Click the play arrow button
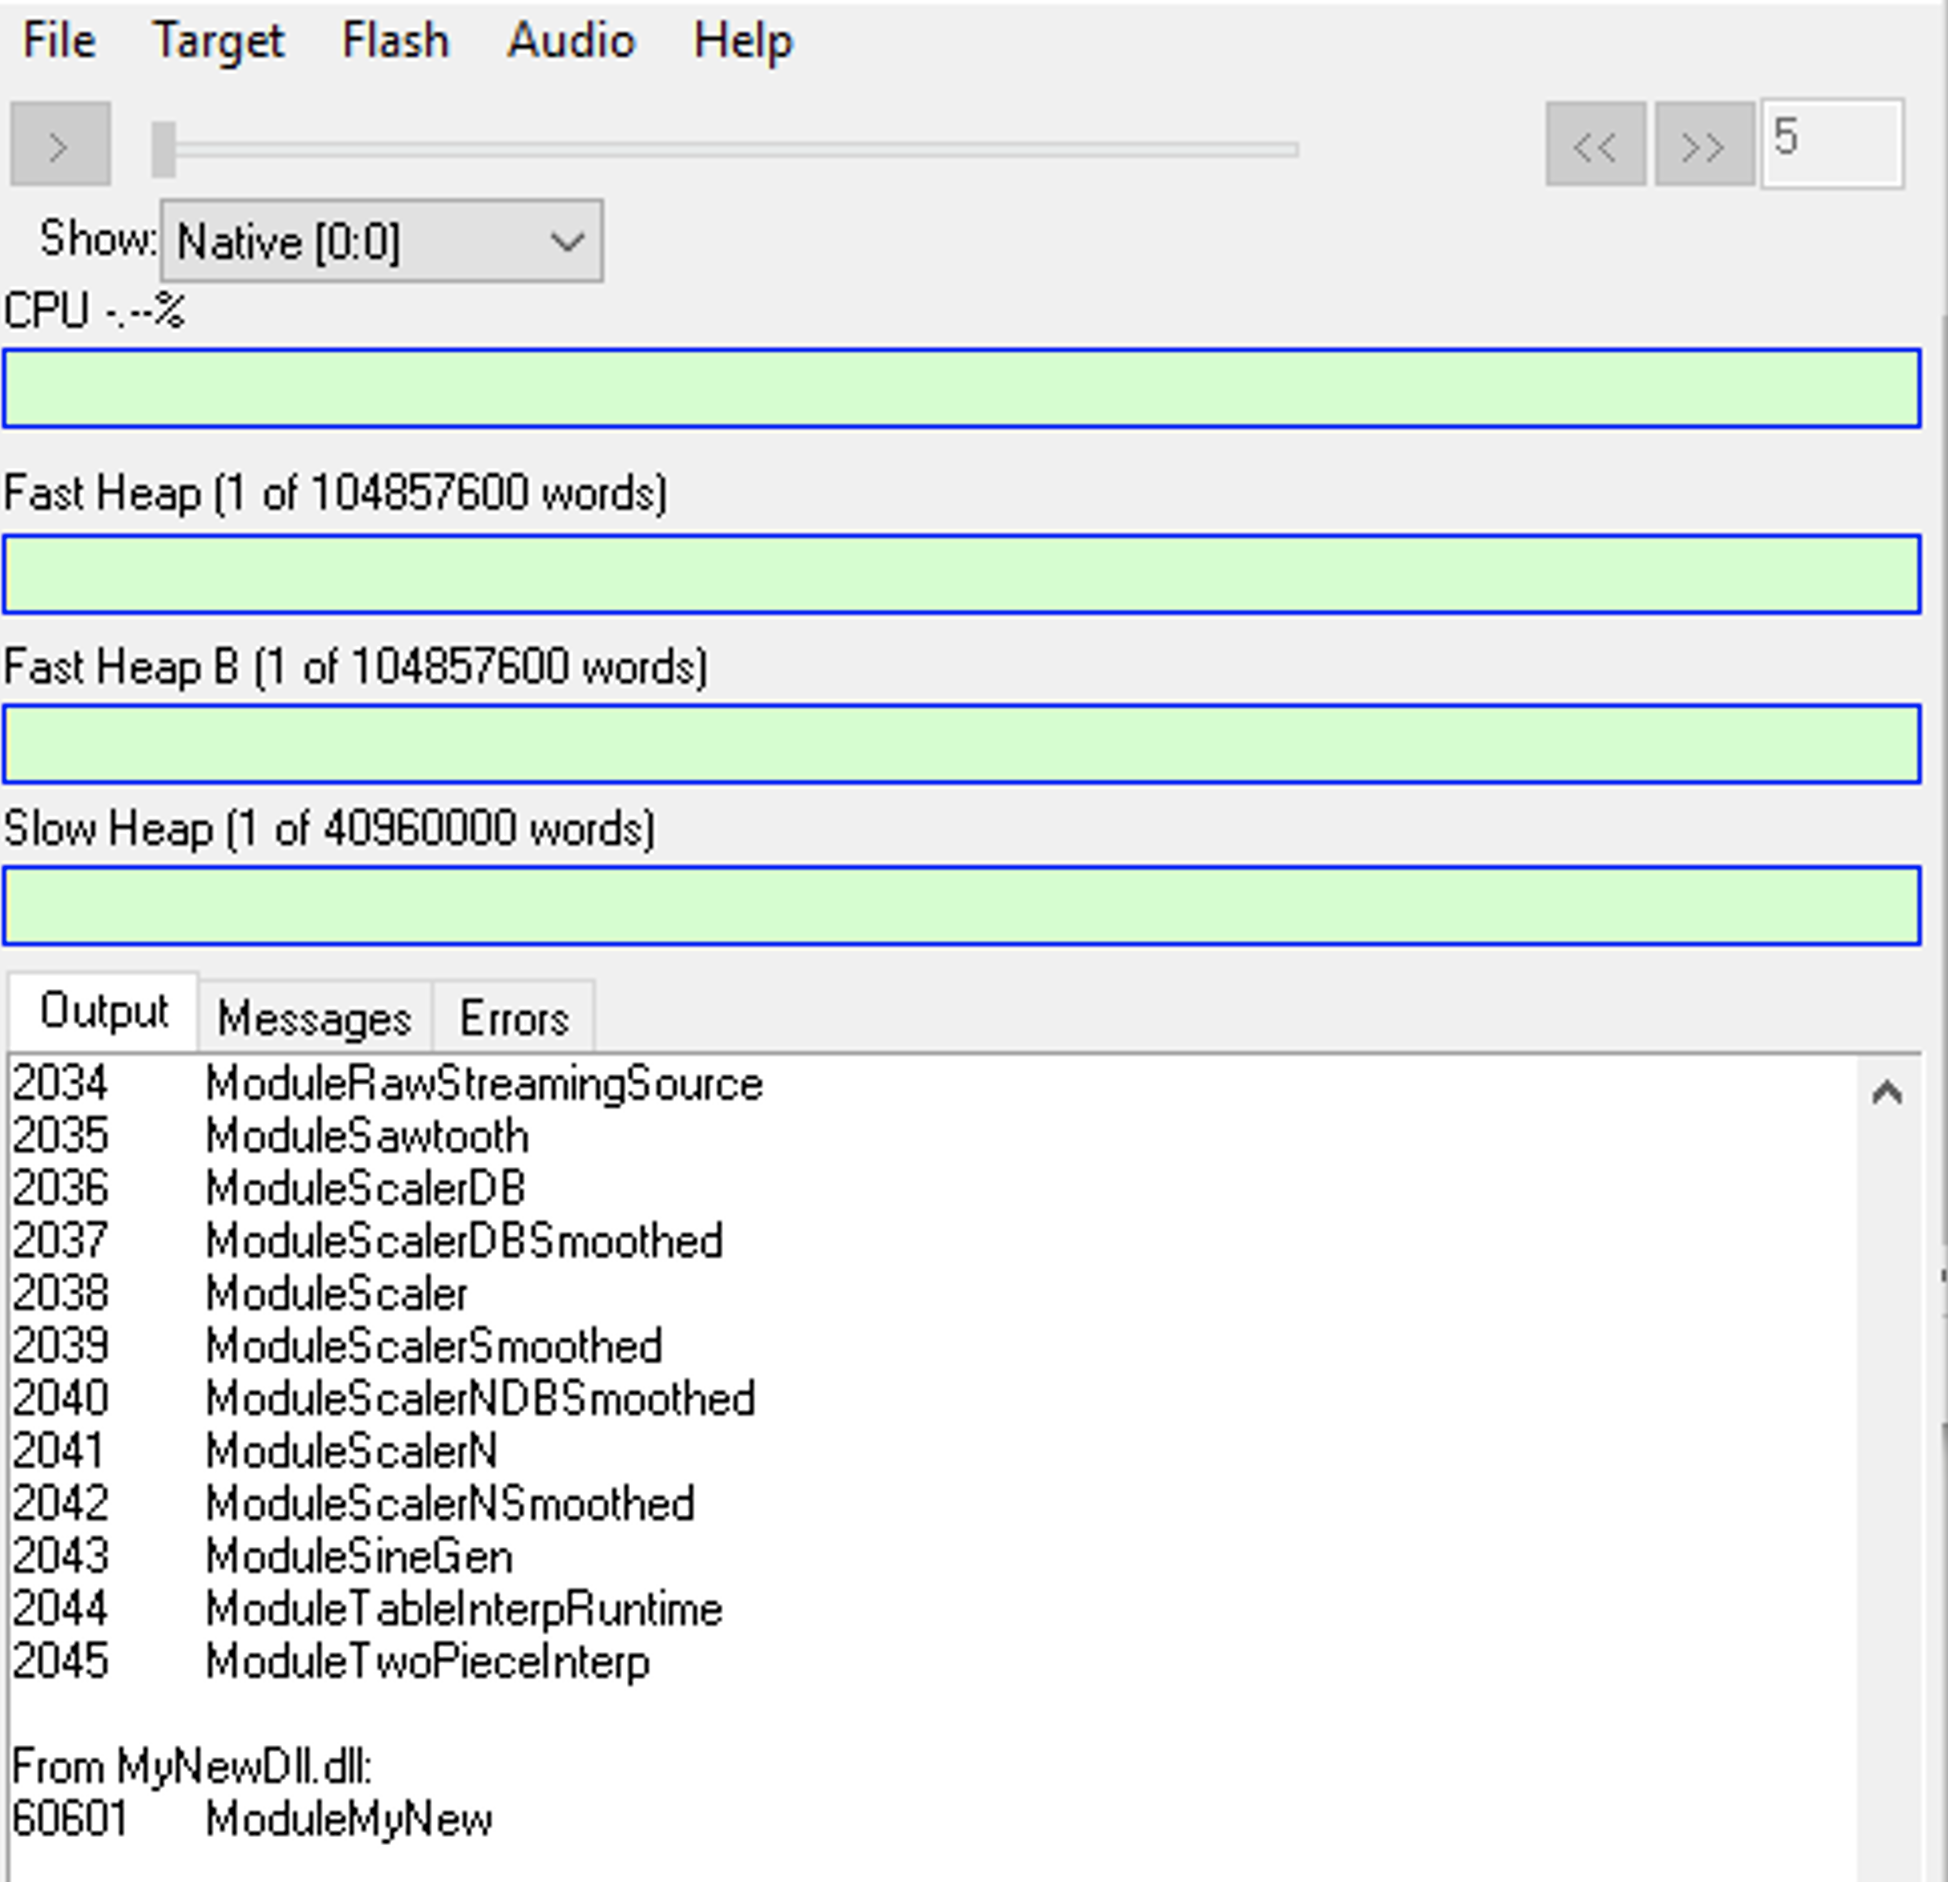 [x=60, y=144]
